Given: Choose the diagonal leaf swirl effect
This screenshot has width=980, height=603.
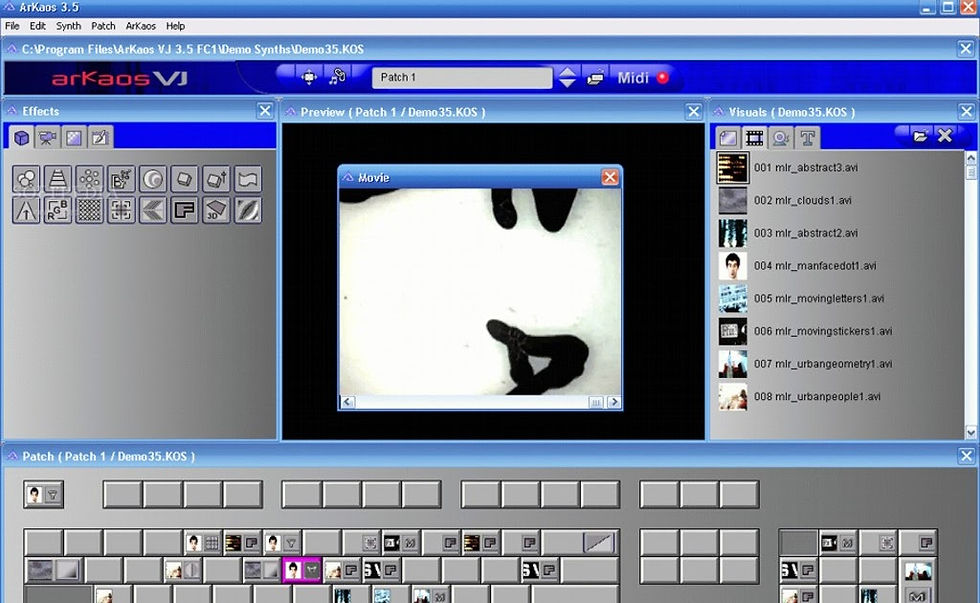Looking at the screenshot, I should click(x=248, y=210).
